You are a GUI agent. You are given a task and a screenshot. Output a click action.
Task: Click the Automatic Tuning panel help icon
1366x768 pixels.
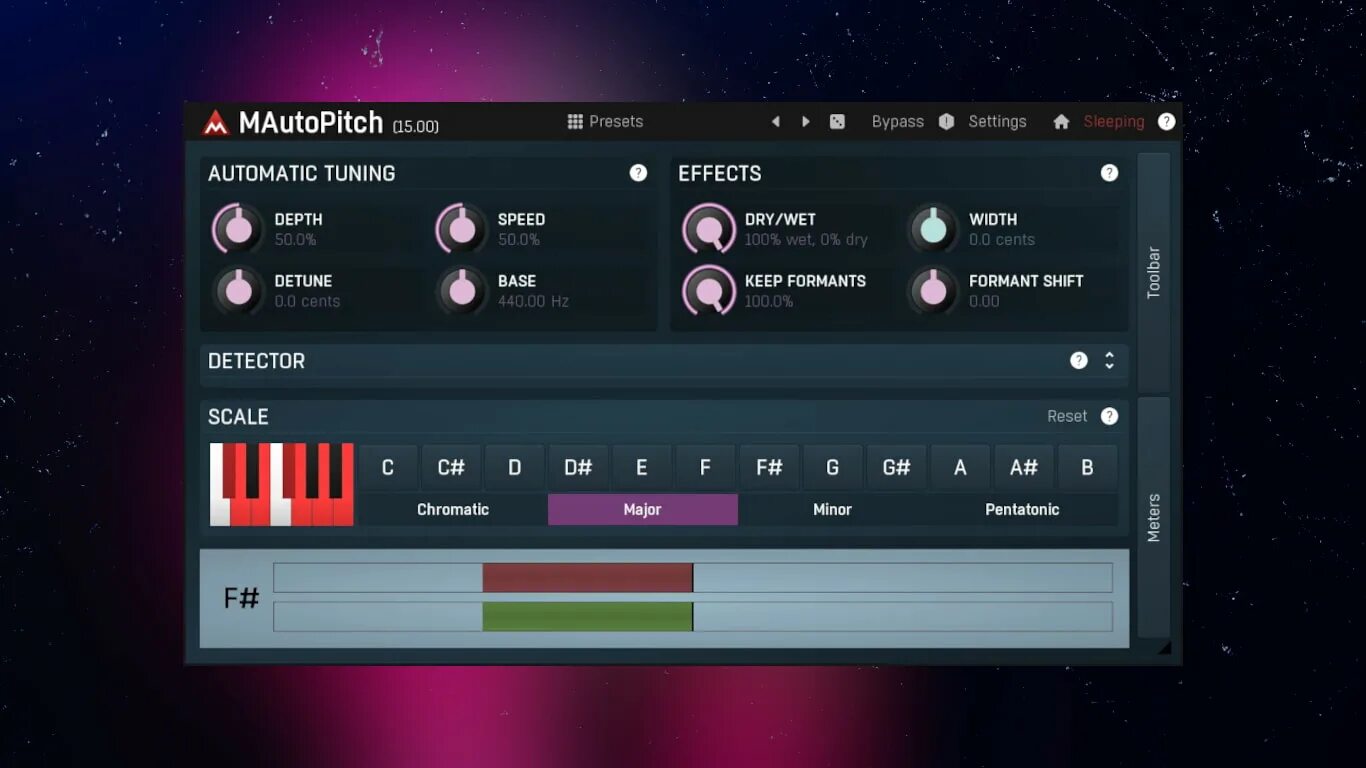(x=639, y=172)
